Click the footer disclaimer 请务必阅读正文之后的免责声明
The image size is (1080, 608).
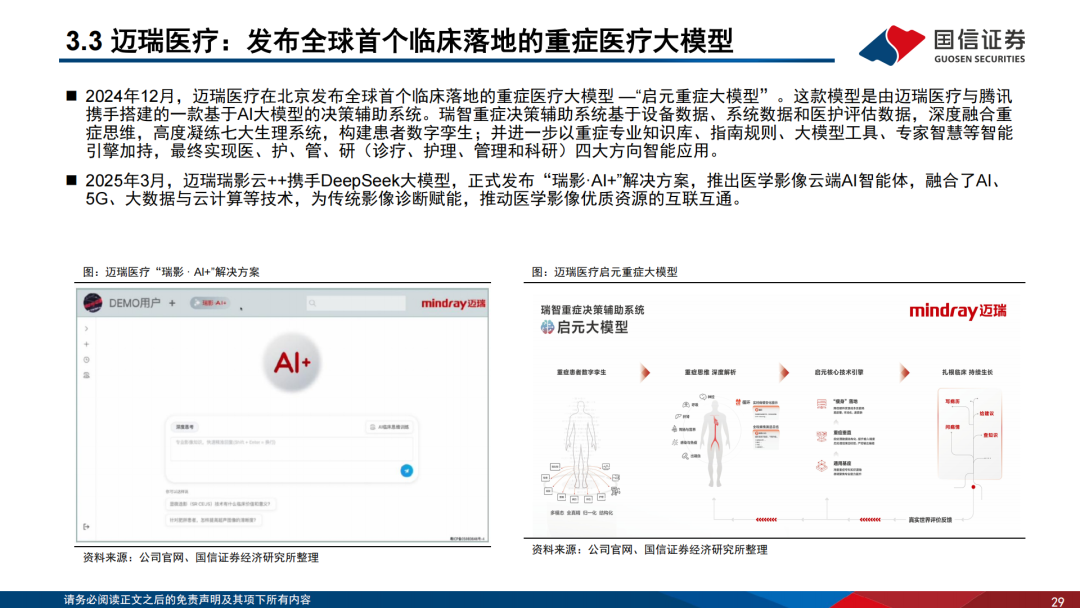tap(187, 600)
